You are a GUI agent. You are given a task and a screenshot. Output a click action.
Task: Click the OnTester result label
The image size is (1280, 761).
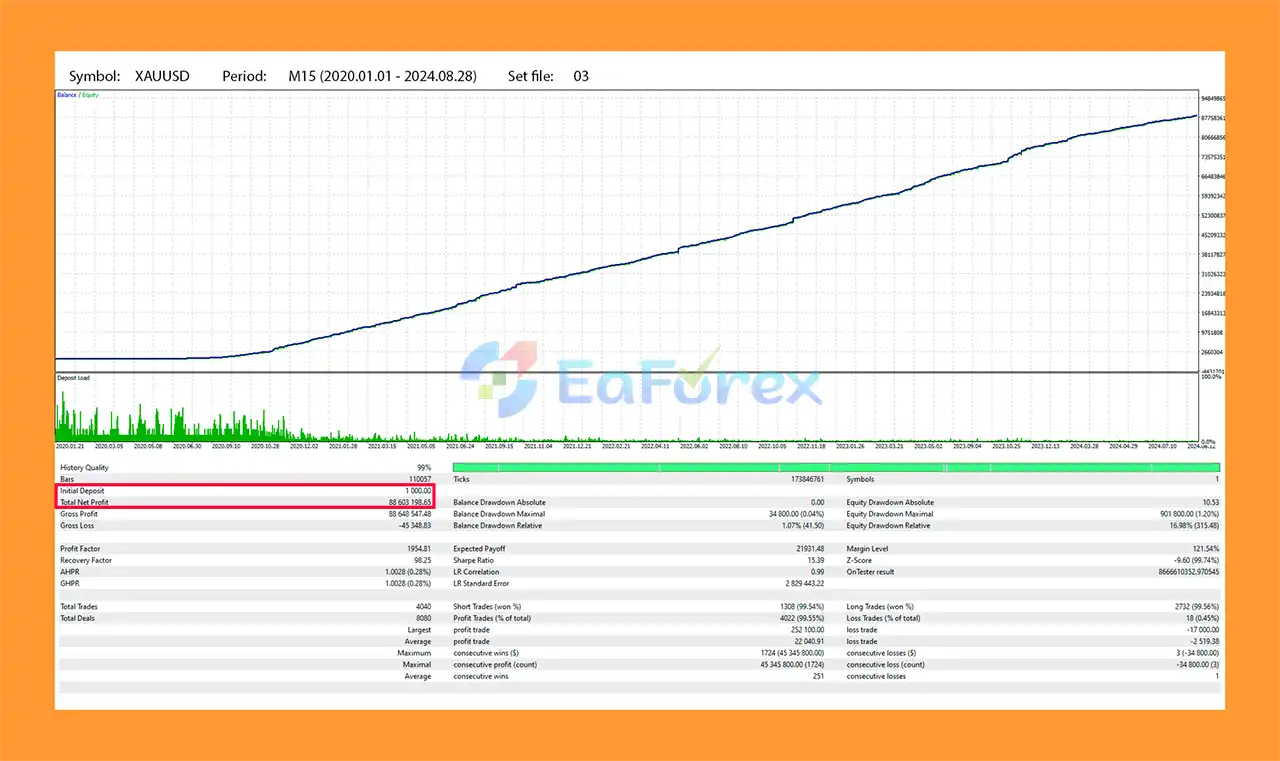(x=872, y=572)
